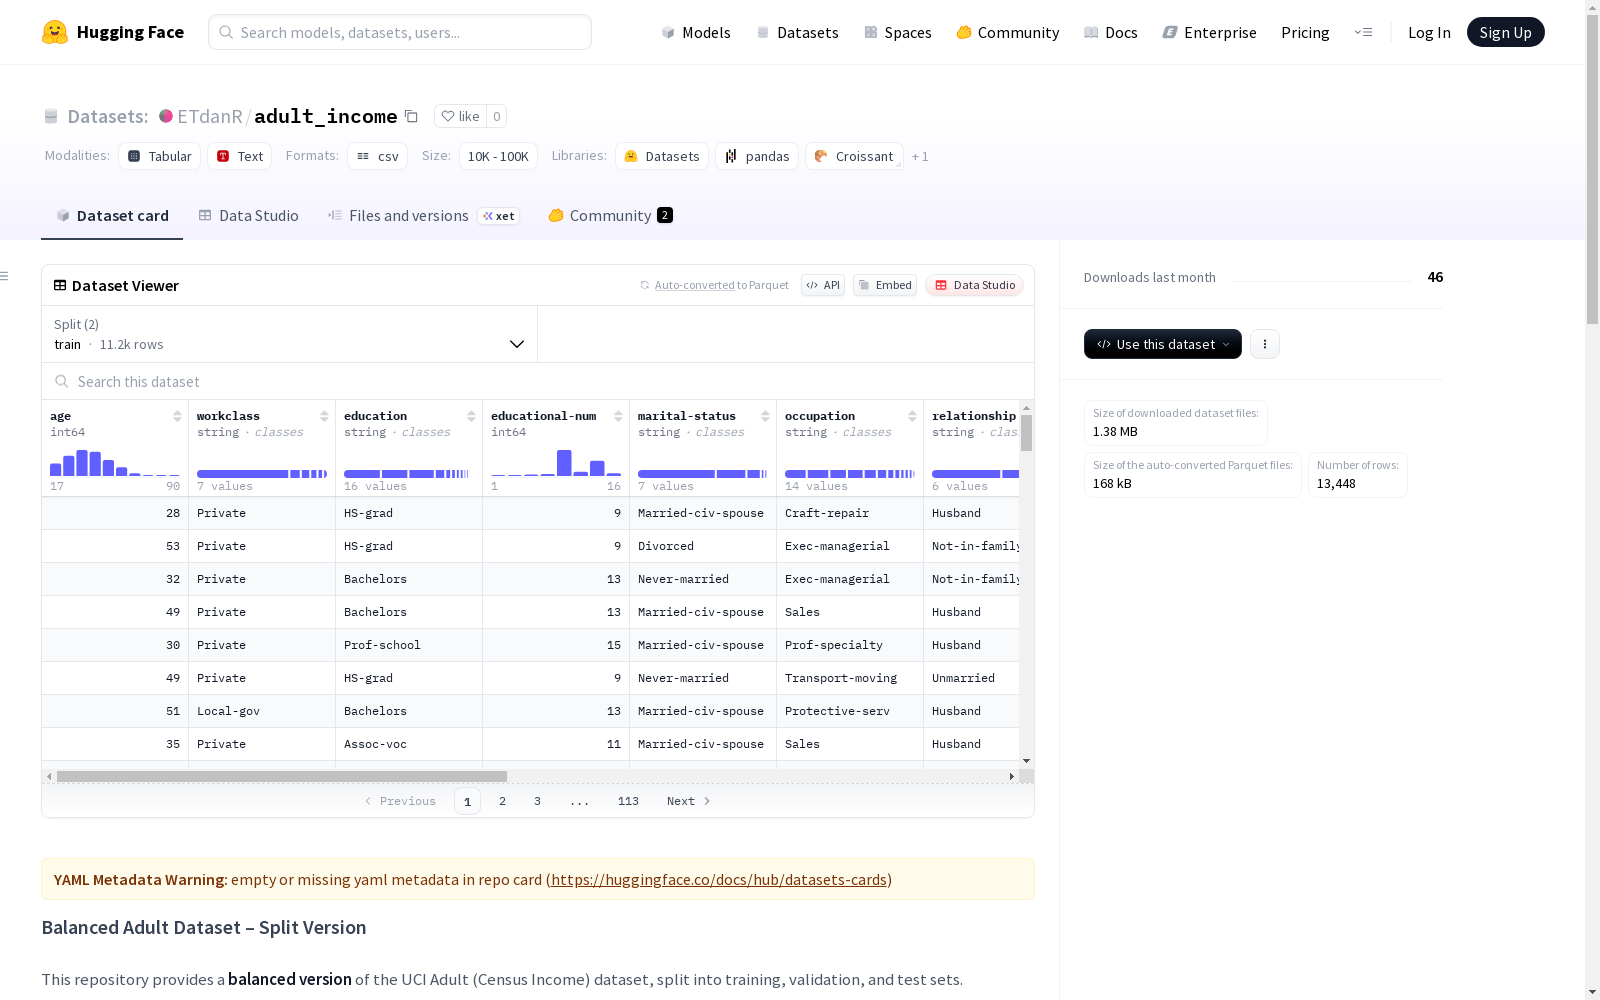This screenshot has height=1000, width=1600.
Task: Click the Embed button
Action: point(885,285)
